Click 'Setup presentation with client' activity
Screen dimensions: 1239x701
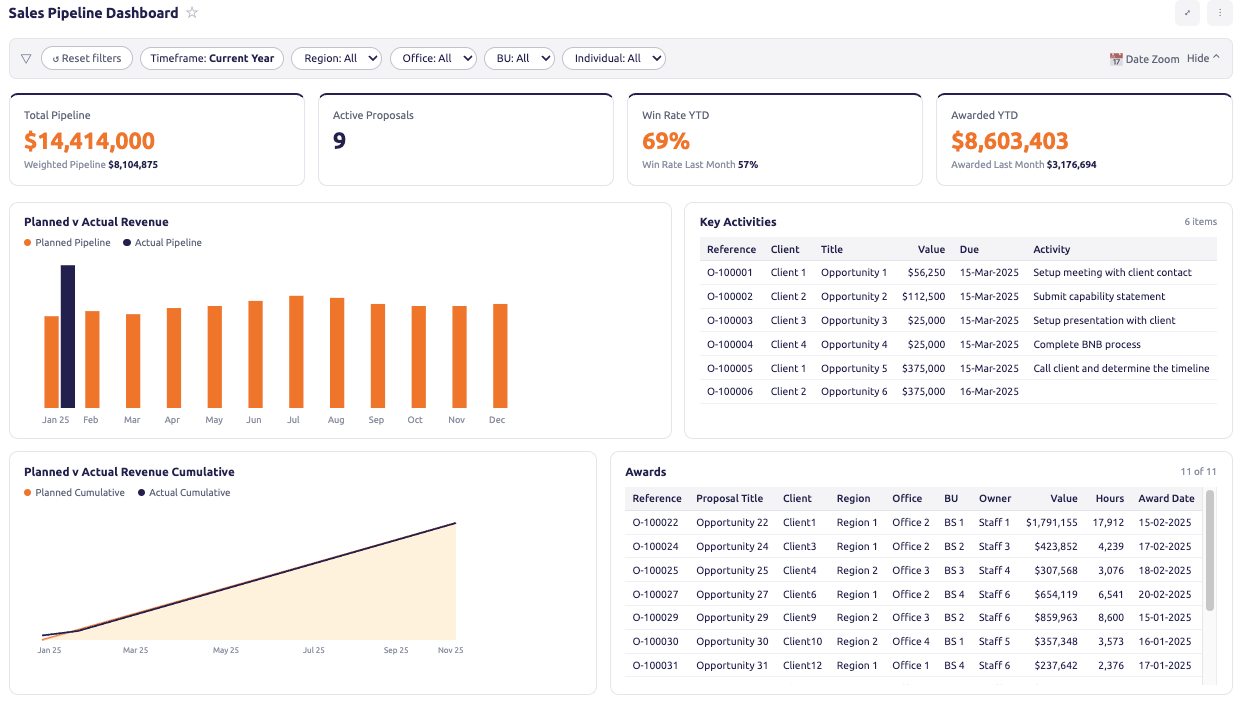[x=1104, y=320]
